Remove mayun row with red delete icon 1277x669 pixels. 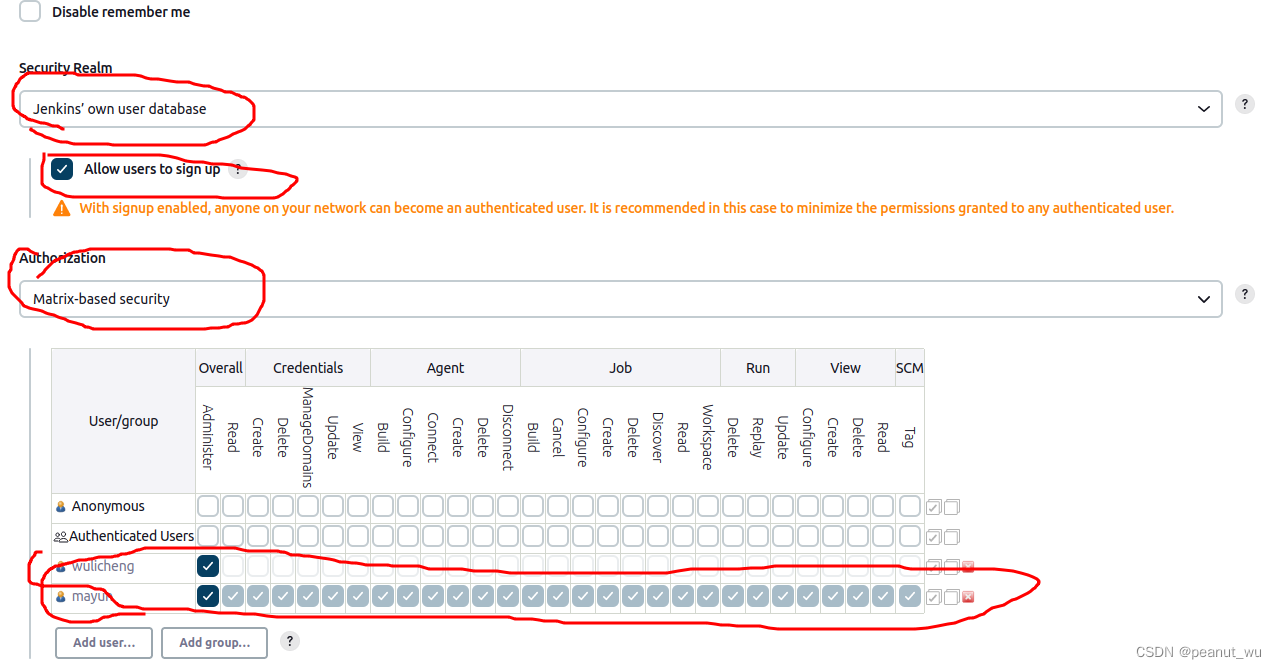968,597
